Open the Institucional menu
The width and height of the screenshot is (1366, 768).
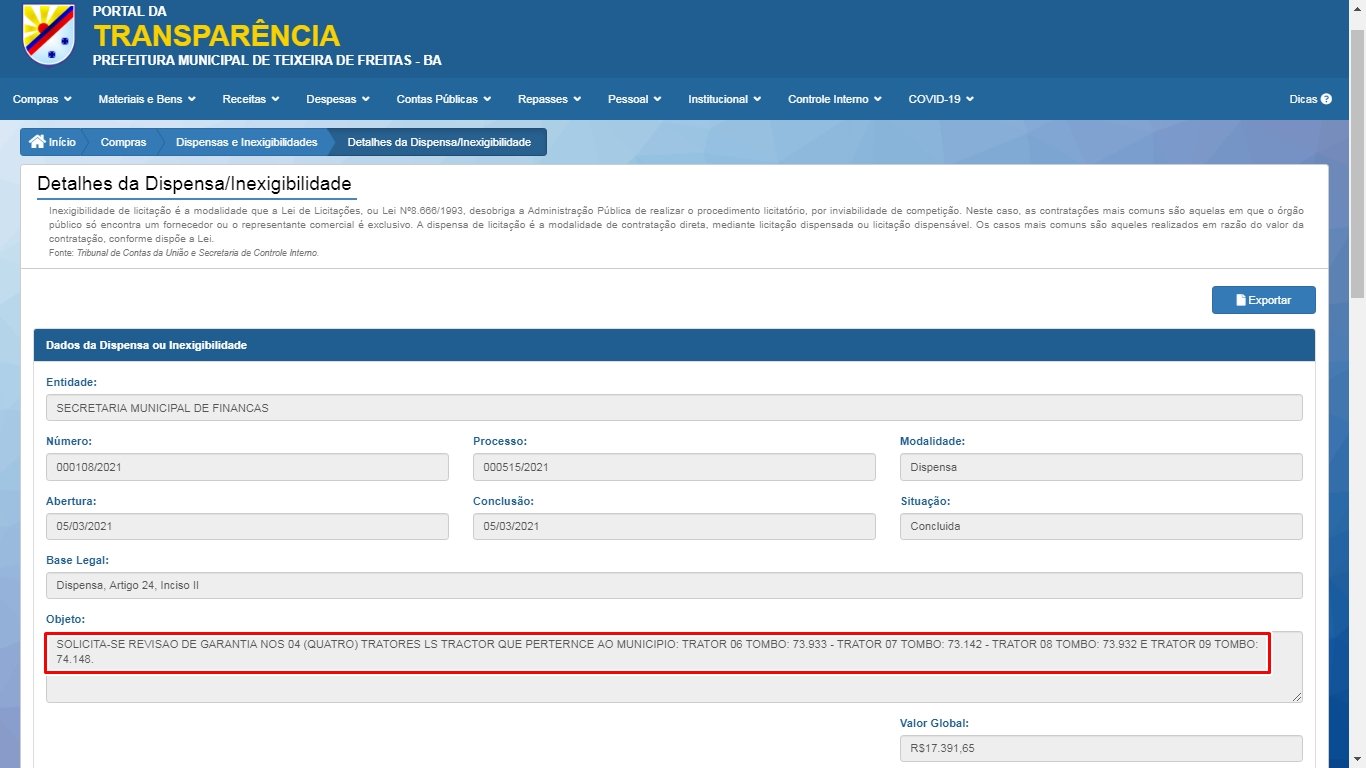(x=724, y=99)
